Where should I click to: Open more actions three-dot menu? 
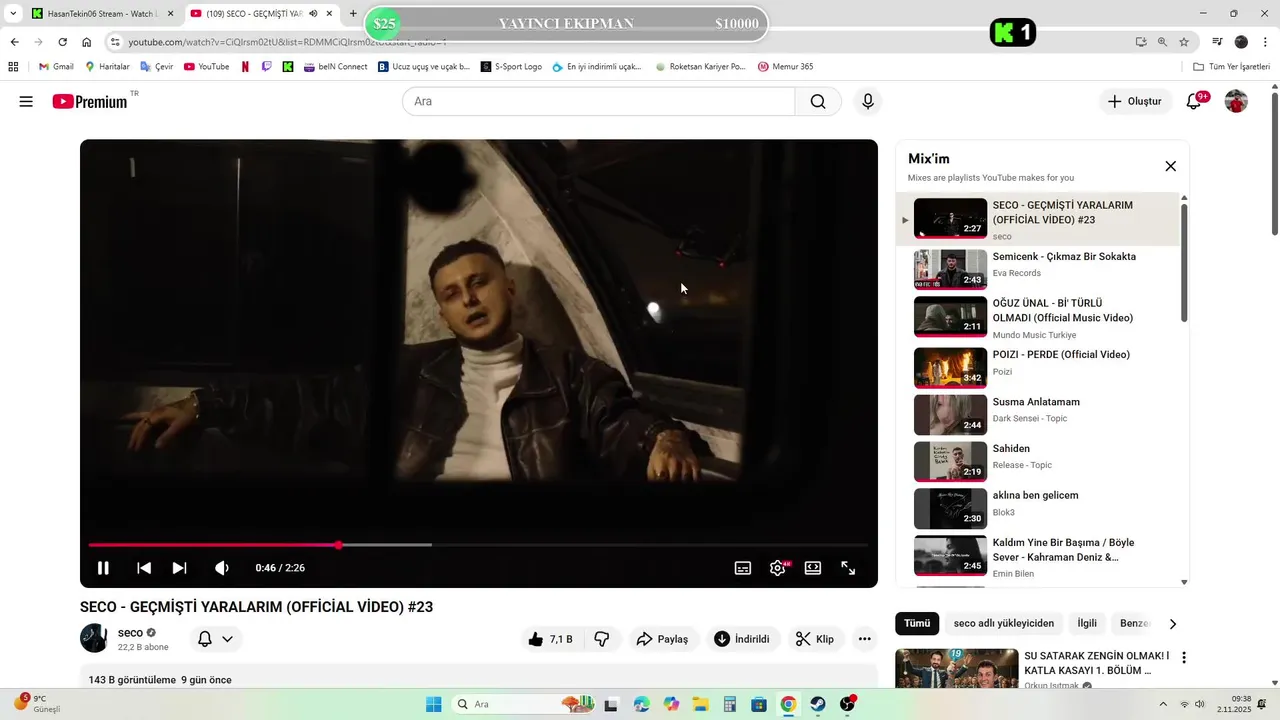(x=865, y=639)
